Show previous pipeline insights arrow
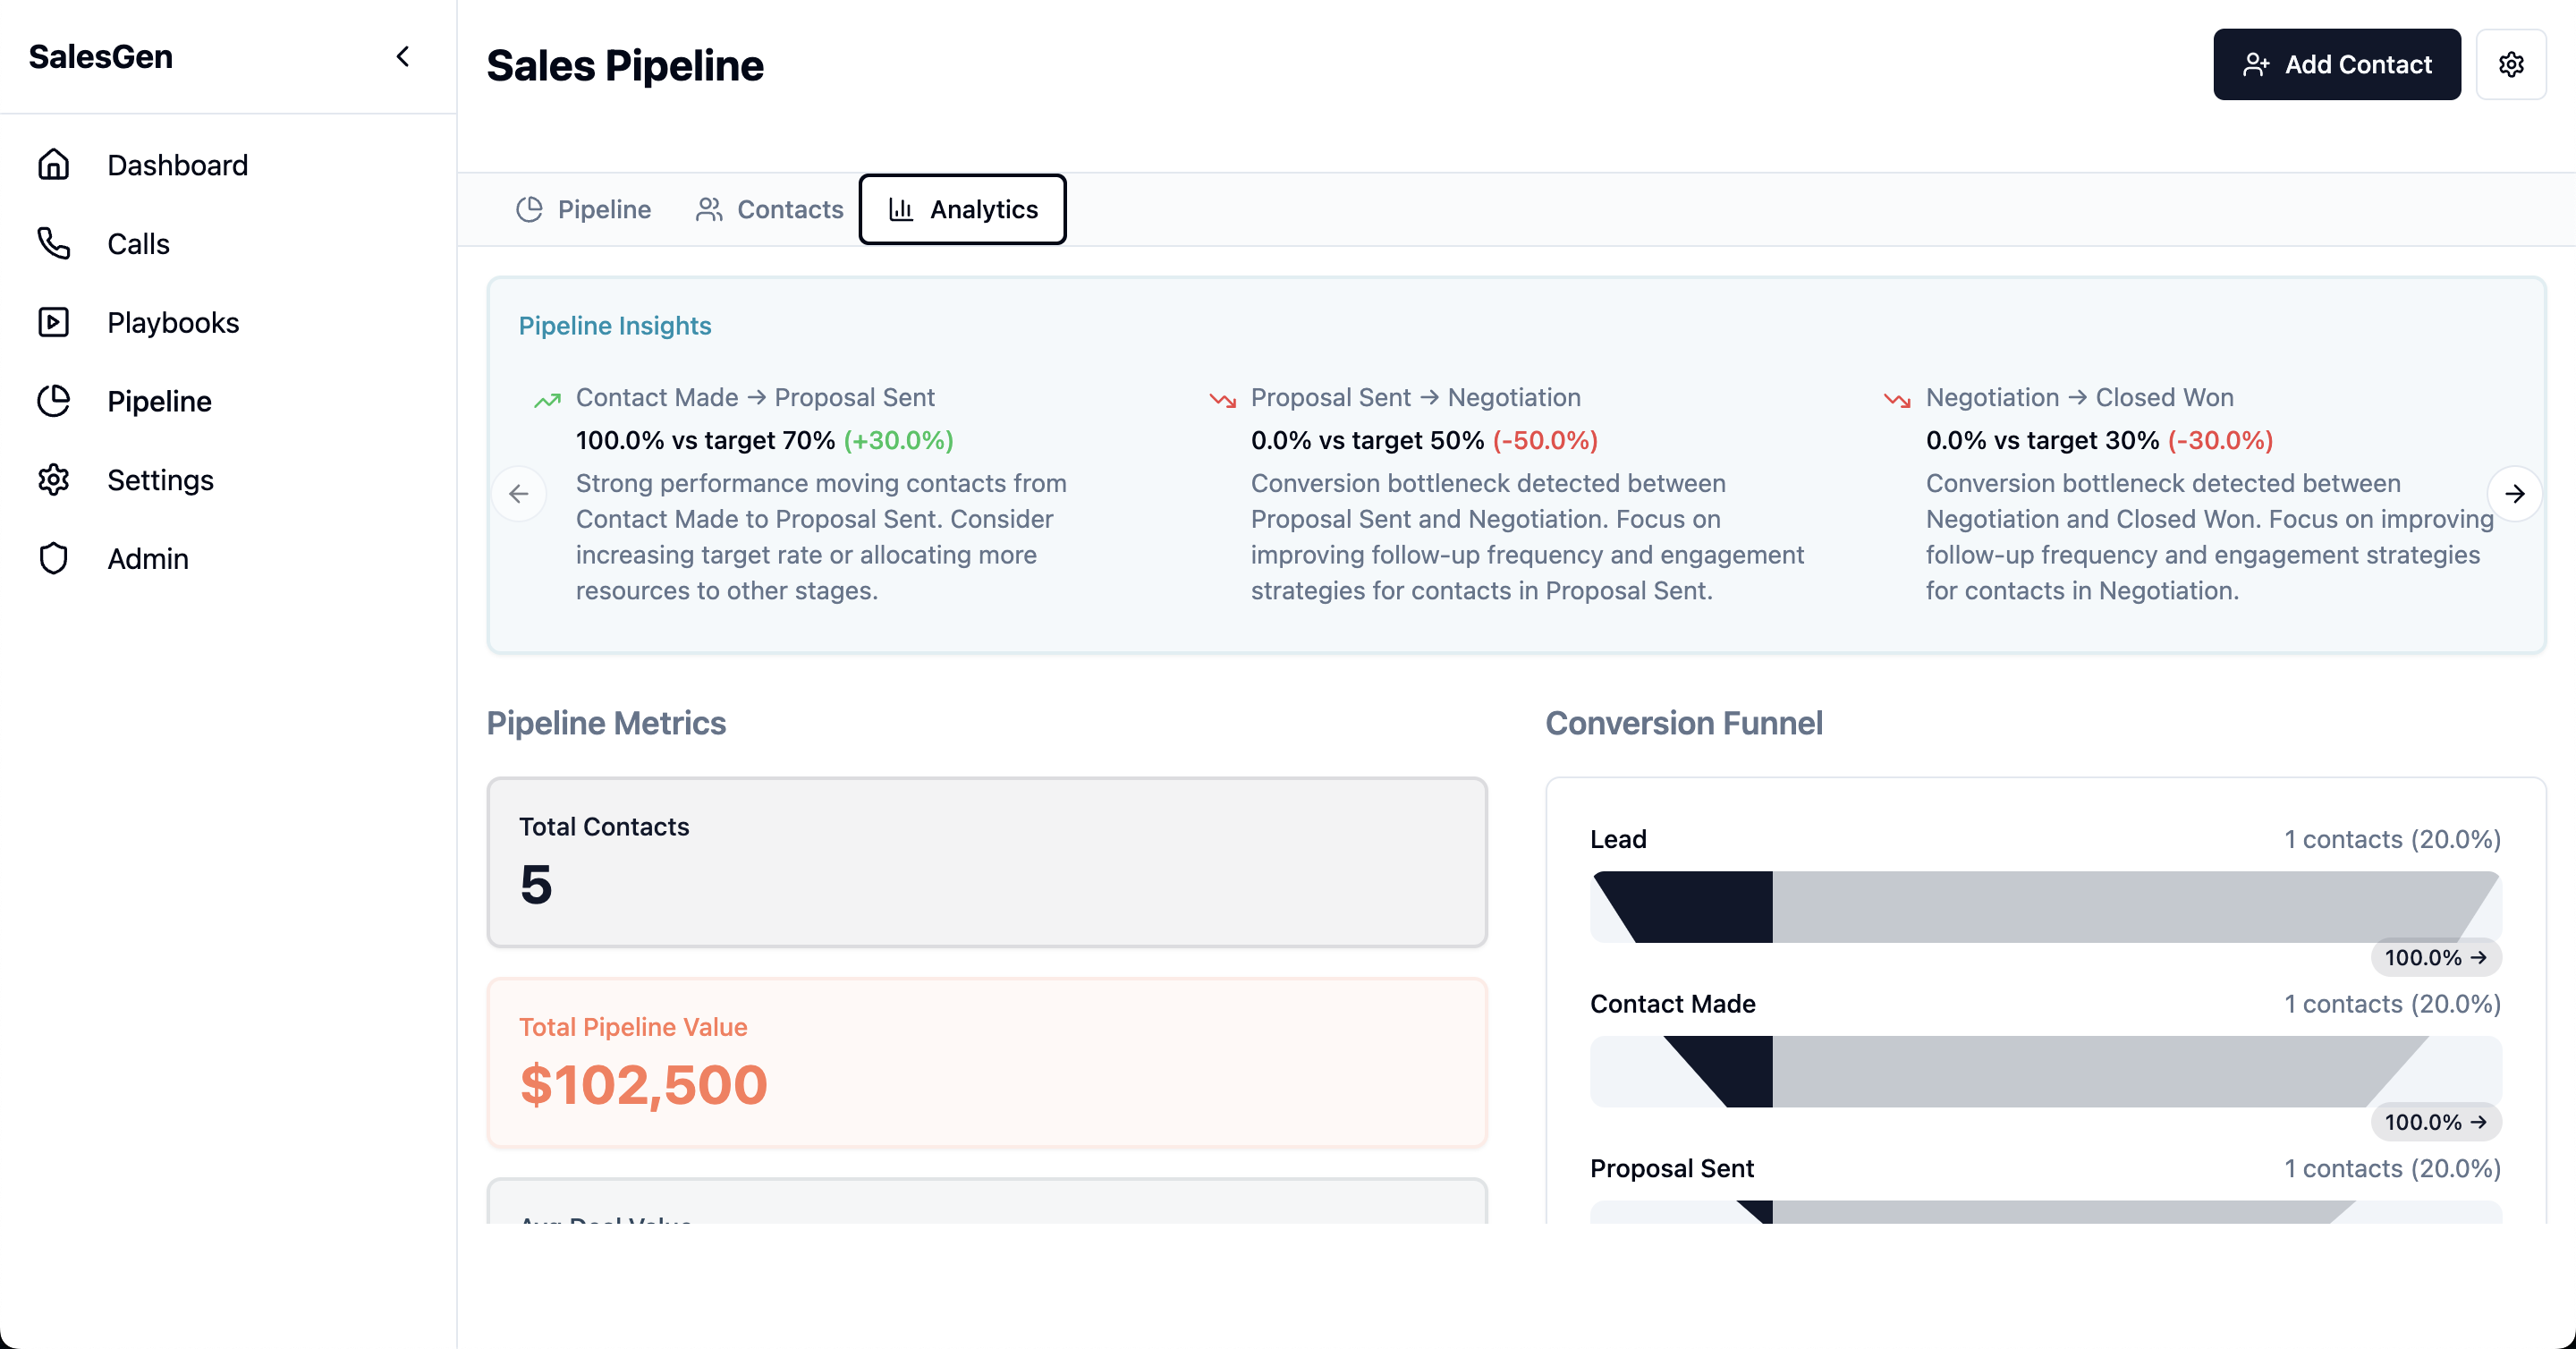 (x=519, y=494)
